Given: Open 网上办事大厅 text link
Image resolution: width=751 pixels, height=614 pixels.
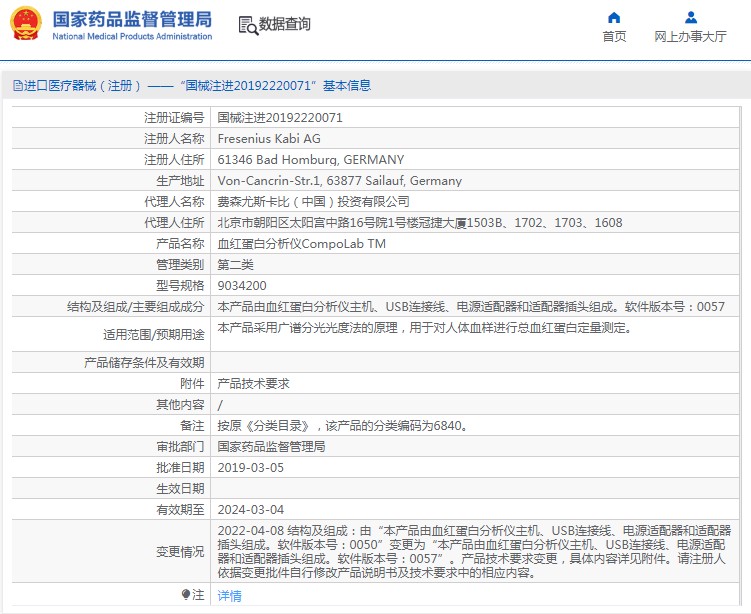Looking at the screenshot, I should 690,36.
